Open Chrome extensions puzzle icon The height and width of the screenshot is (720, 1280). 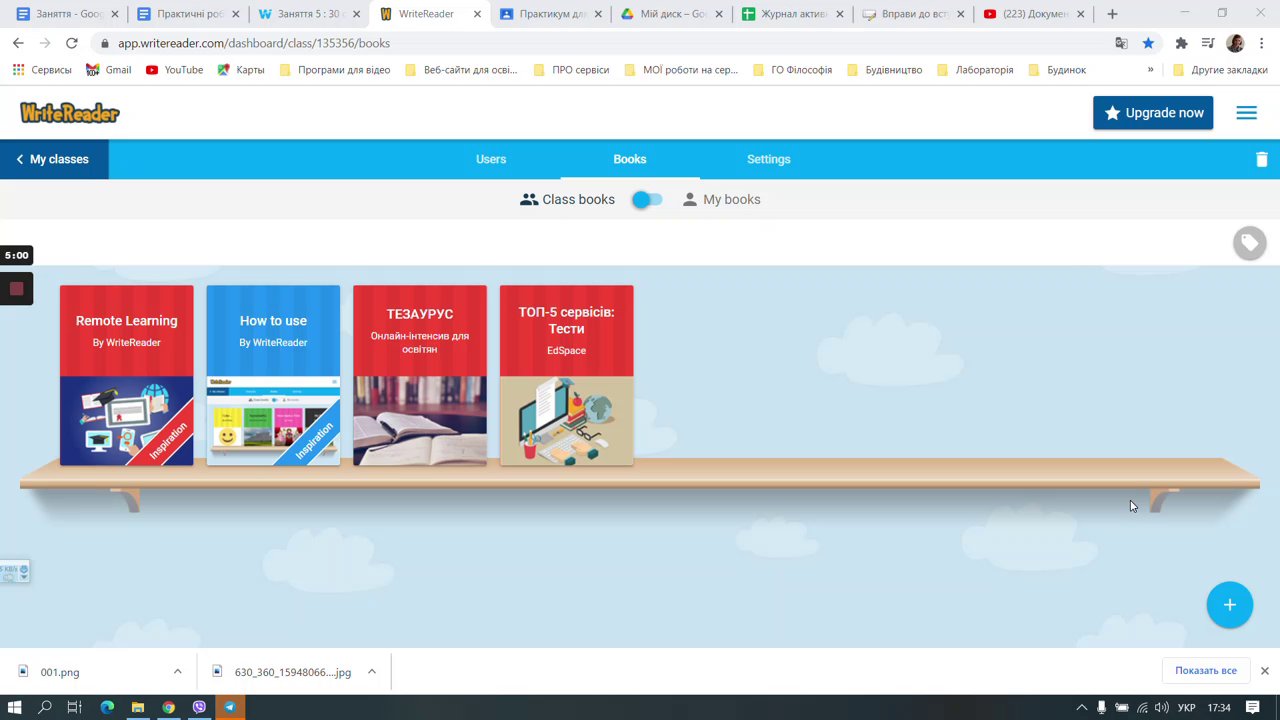pos(1181,43)
